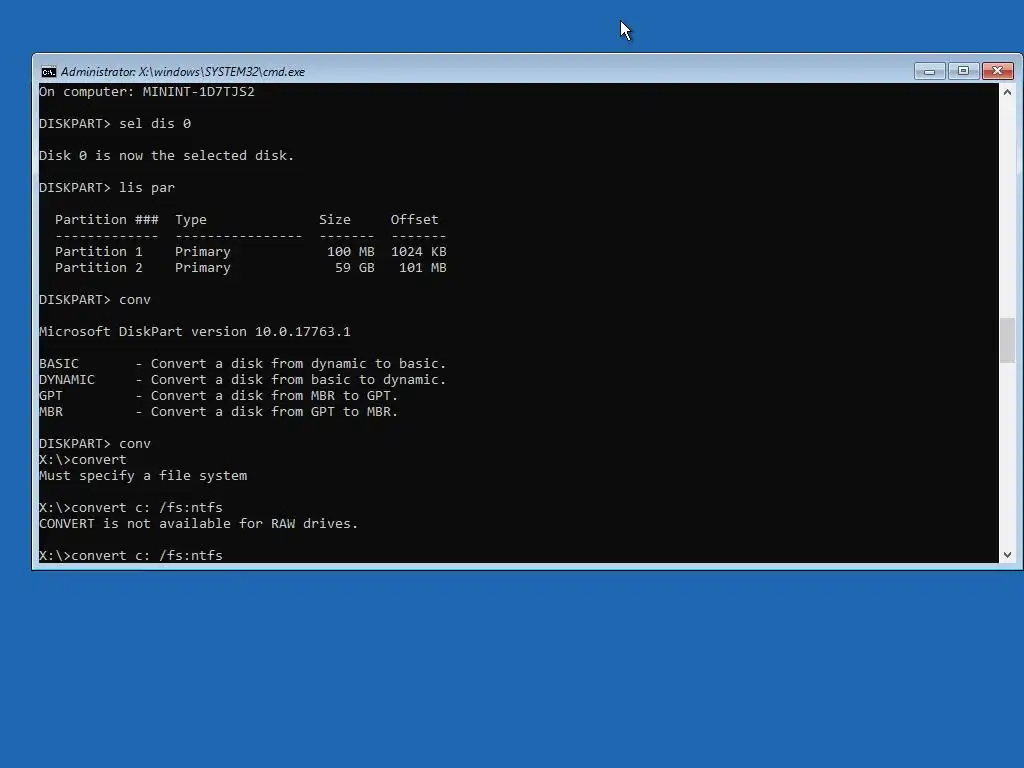Click 'CONVERT is not available for RAW drives.'
Image resolution: width=1024 pixels, height=768 pixels.
click(199, 524)
